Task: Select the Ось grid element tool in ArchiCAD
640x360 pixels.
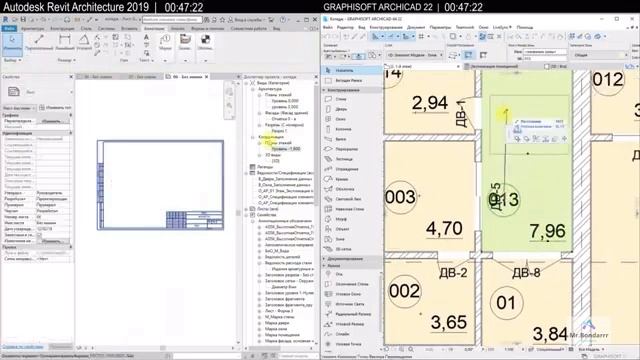Action: point(351,274)
